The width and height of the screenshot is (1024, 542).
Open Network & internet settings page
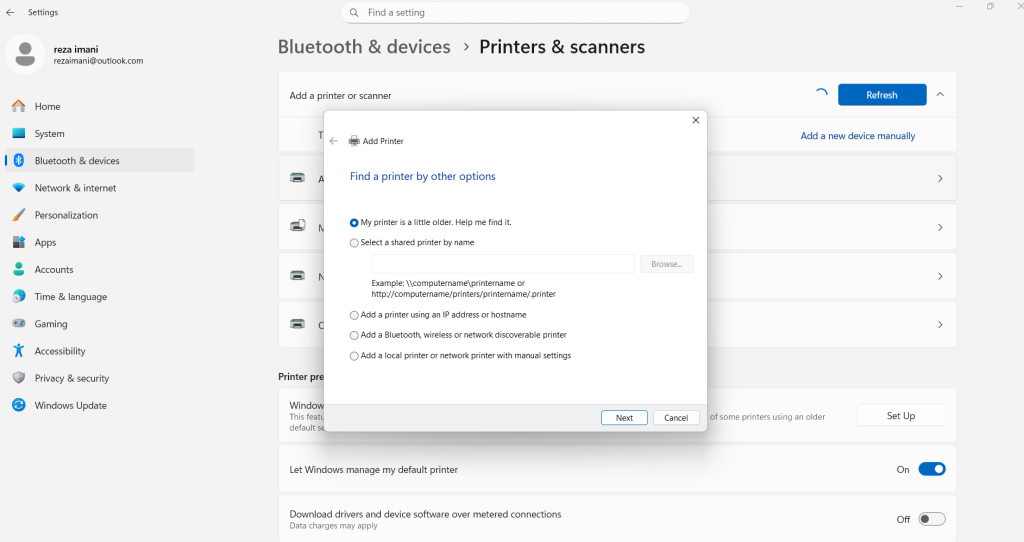click(x=100, y=188)
